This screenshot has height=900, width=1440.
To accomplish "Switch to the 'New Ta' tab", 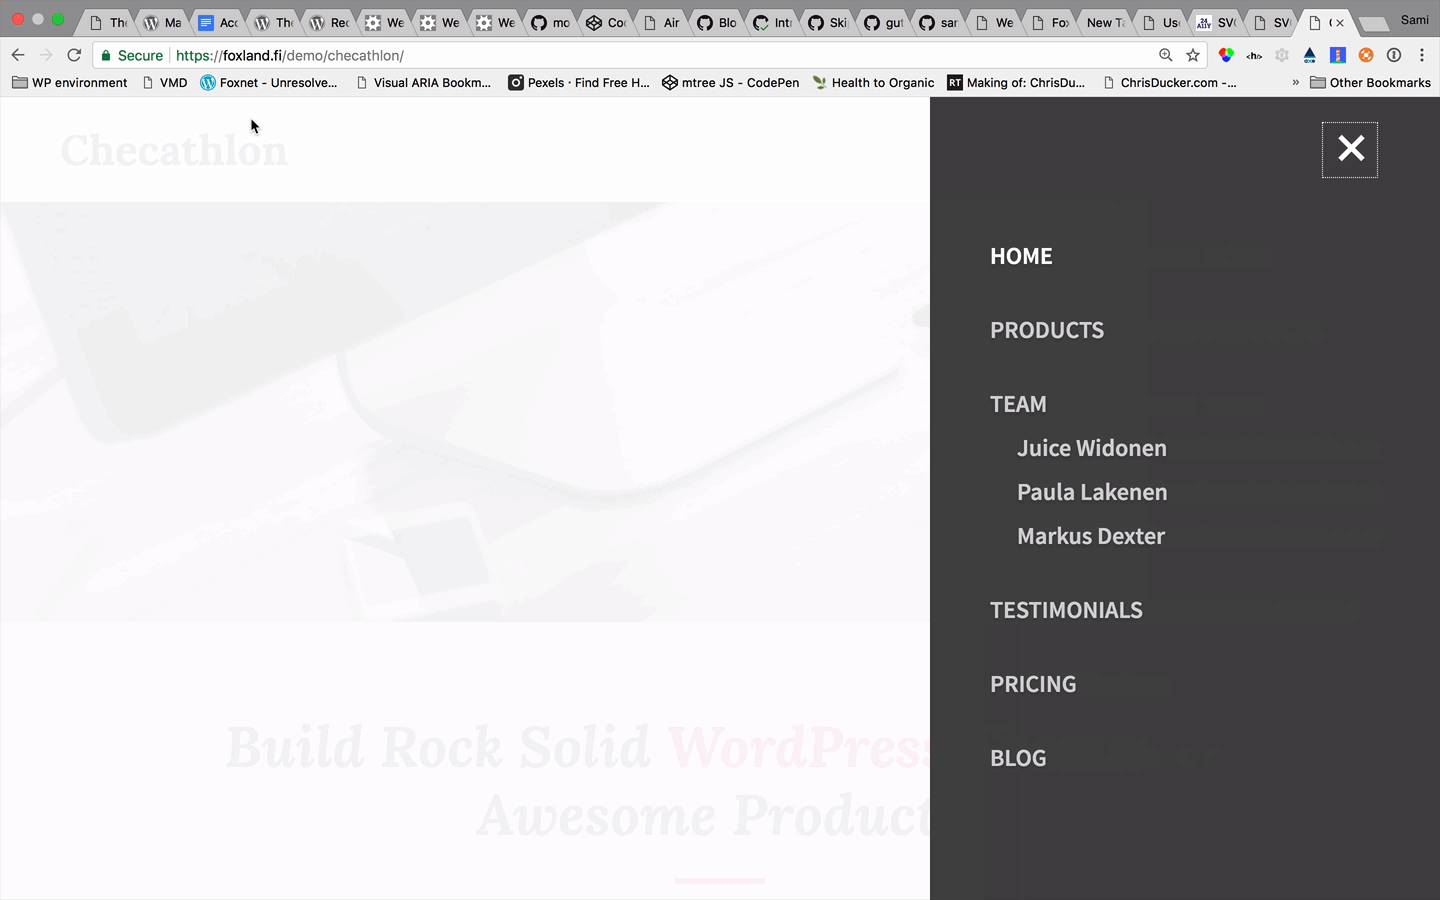I will (1106, 22).
